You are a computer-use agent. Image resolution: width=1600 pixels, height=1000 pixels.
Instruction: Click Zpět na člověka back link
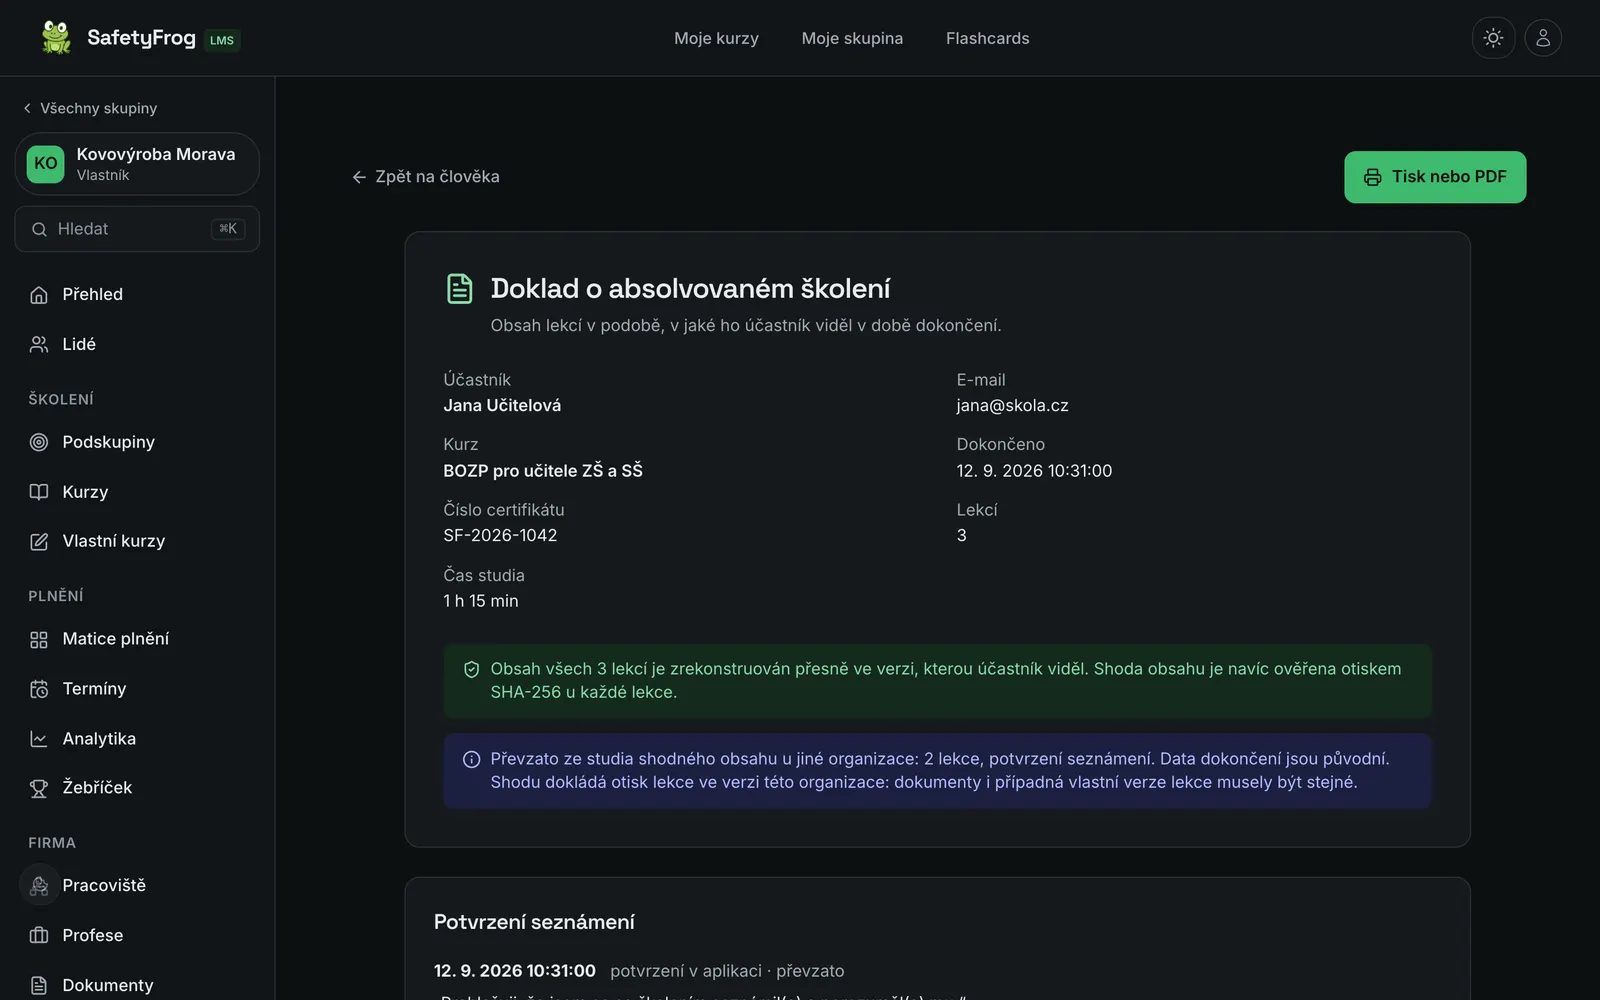tap(425, 177)
